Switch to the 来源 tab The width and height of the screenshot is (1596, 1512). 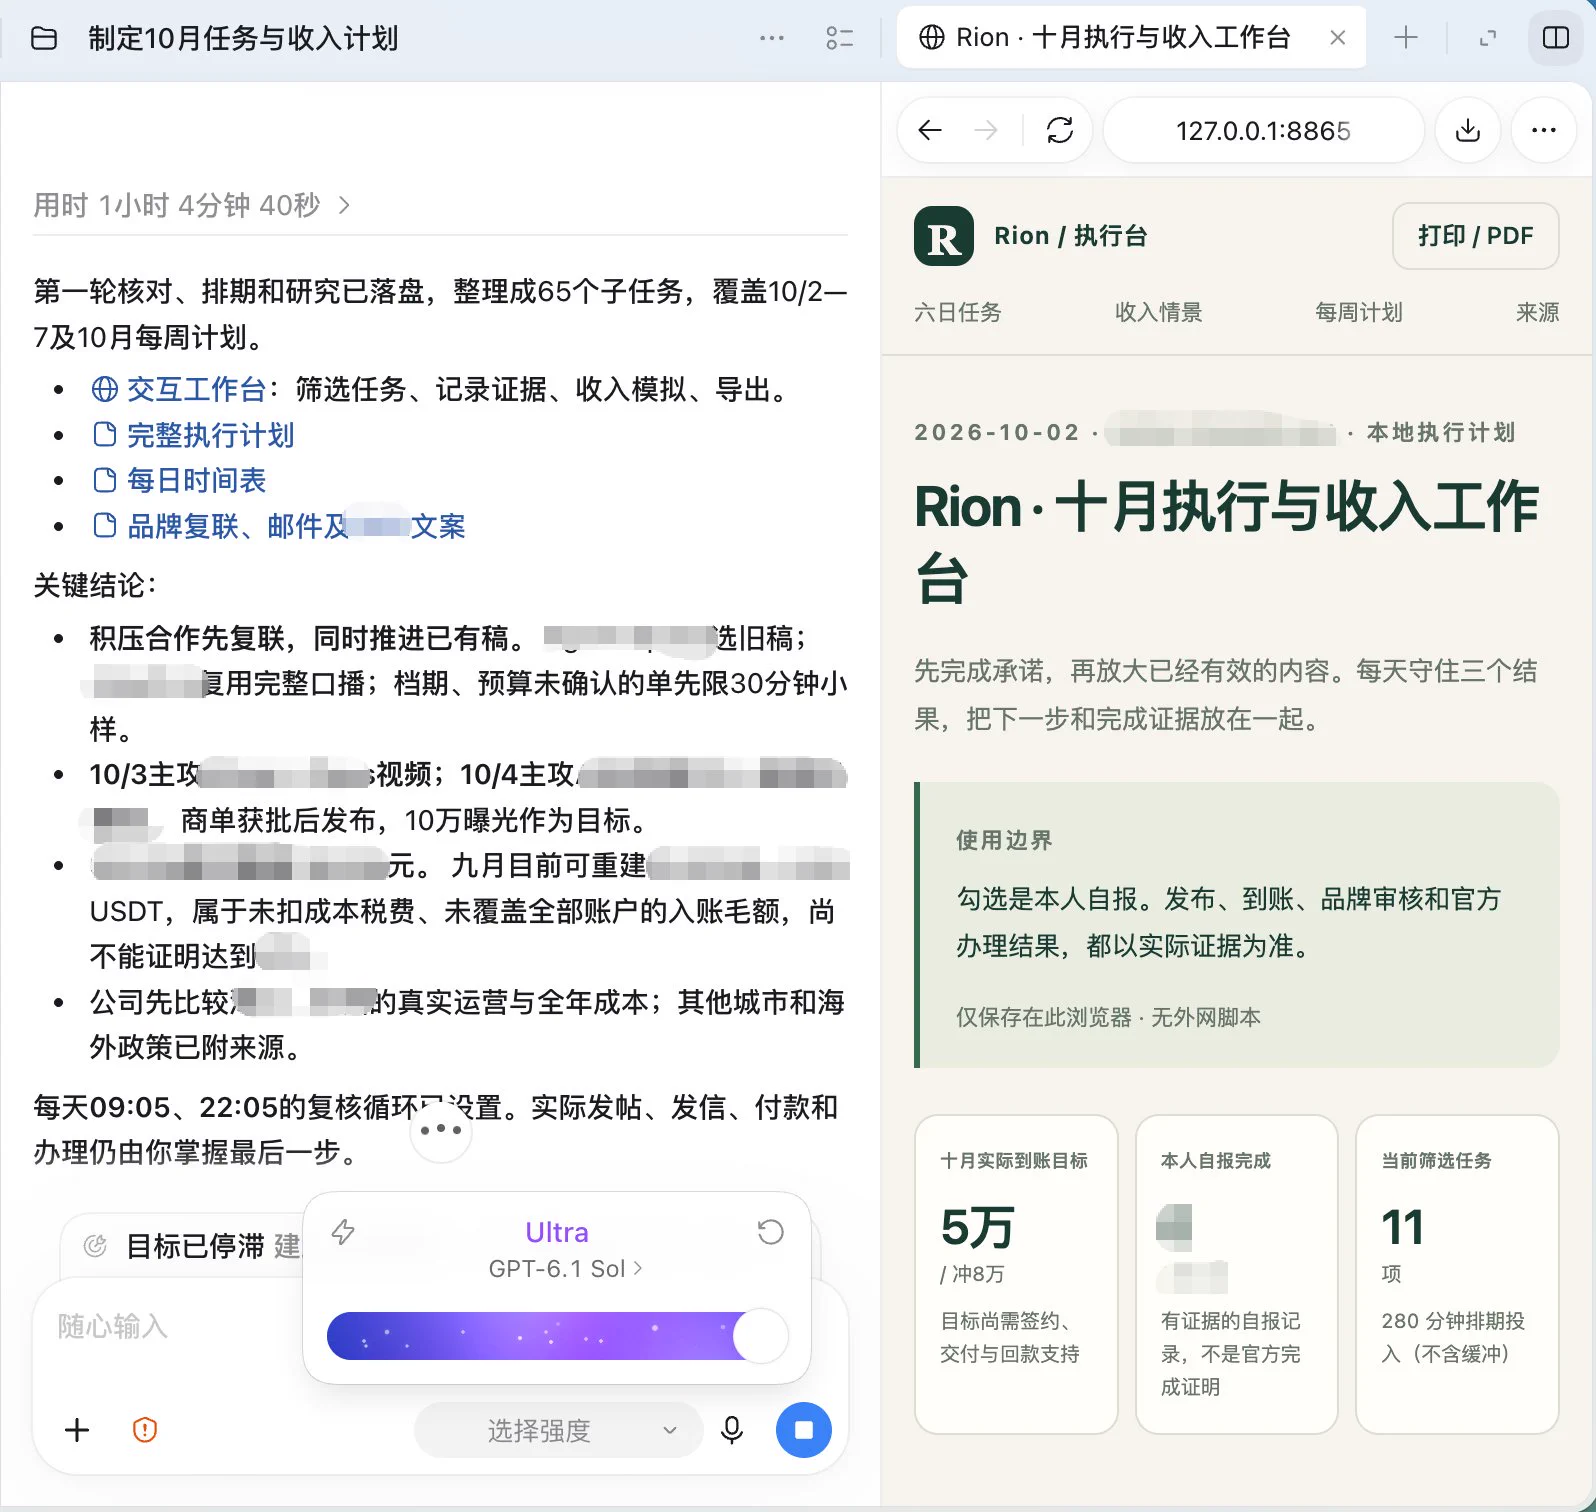point(1537,312)
